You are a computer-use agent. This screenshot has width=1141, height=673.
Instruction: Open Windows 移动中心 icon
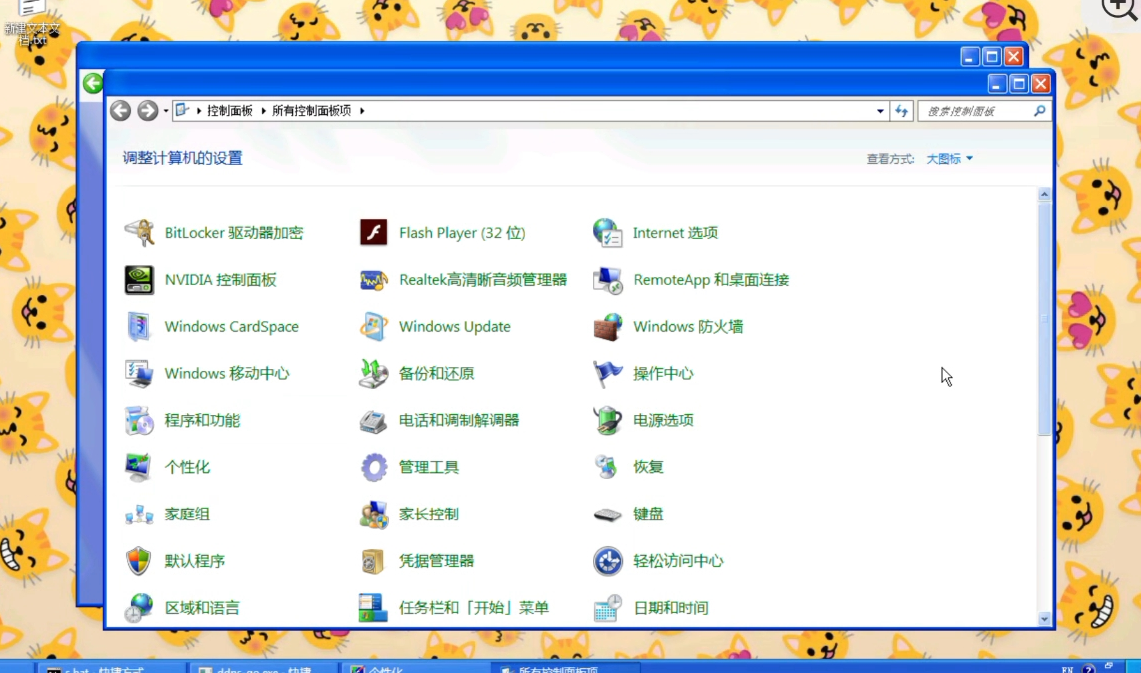tap(139, 373)
